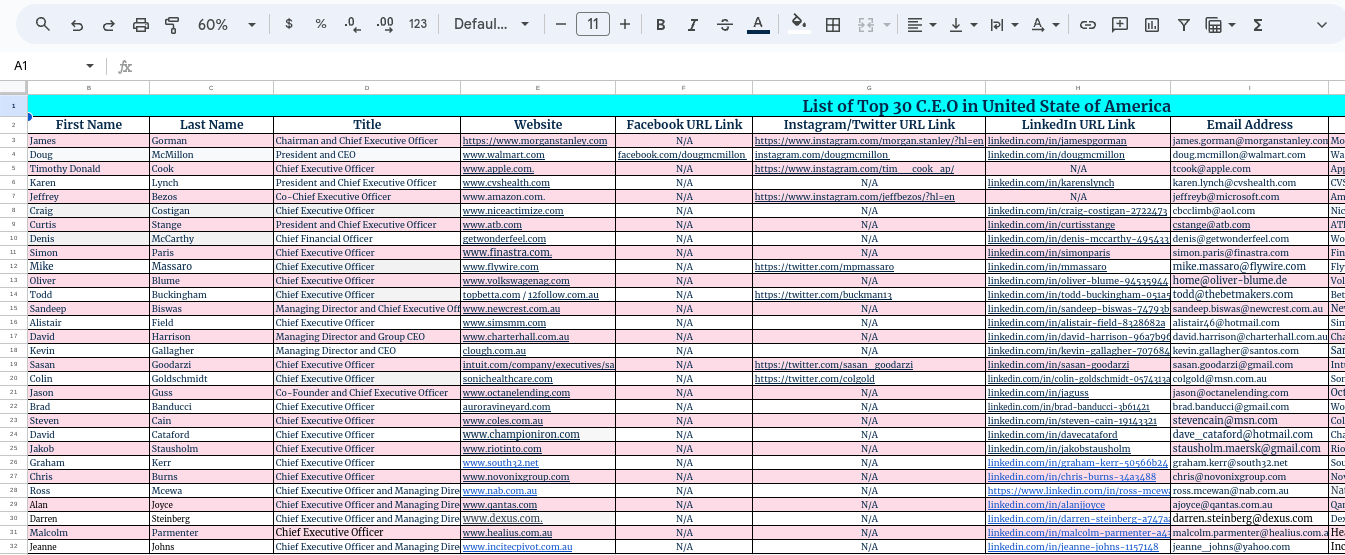Image resolution: width=1345 pixels, height=555 pixels.
Task: Collapse the toolbar with chevron
Action: click(1322, 24)
